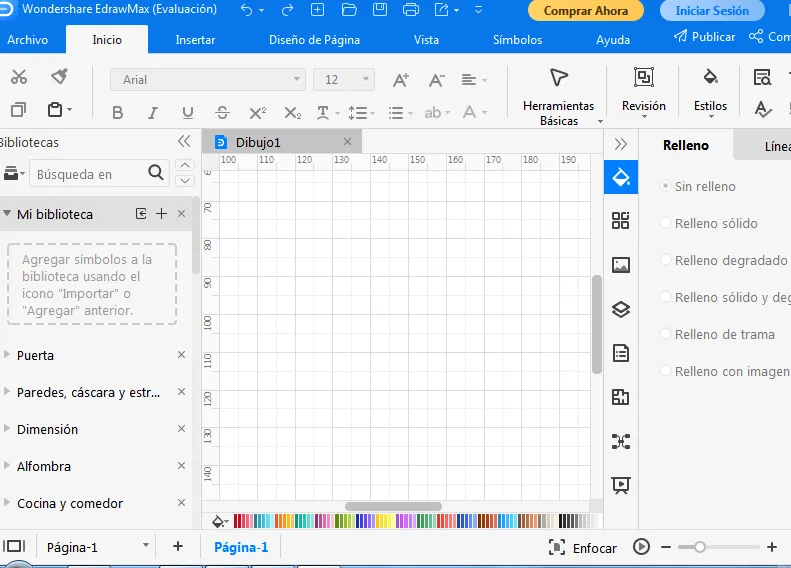The height and width of the screenshot is (568, 791).
Task: Apply Subscript formatting
Action: (x=293, y=112)
